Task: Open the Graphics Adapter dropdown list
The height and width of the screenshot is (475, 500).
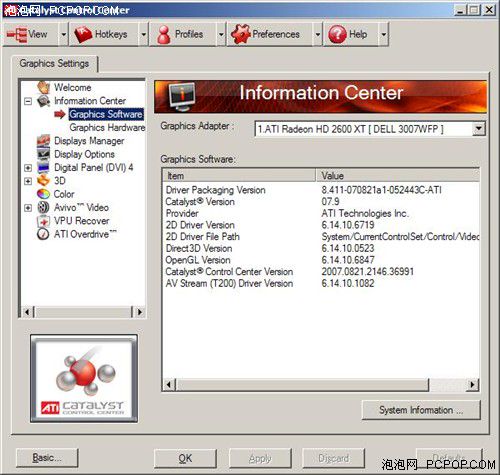Action: pos(478,129)
